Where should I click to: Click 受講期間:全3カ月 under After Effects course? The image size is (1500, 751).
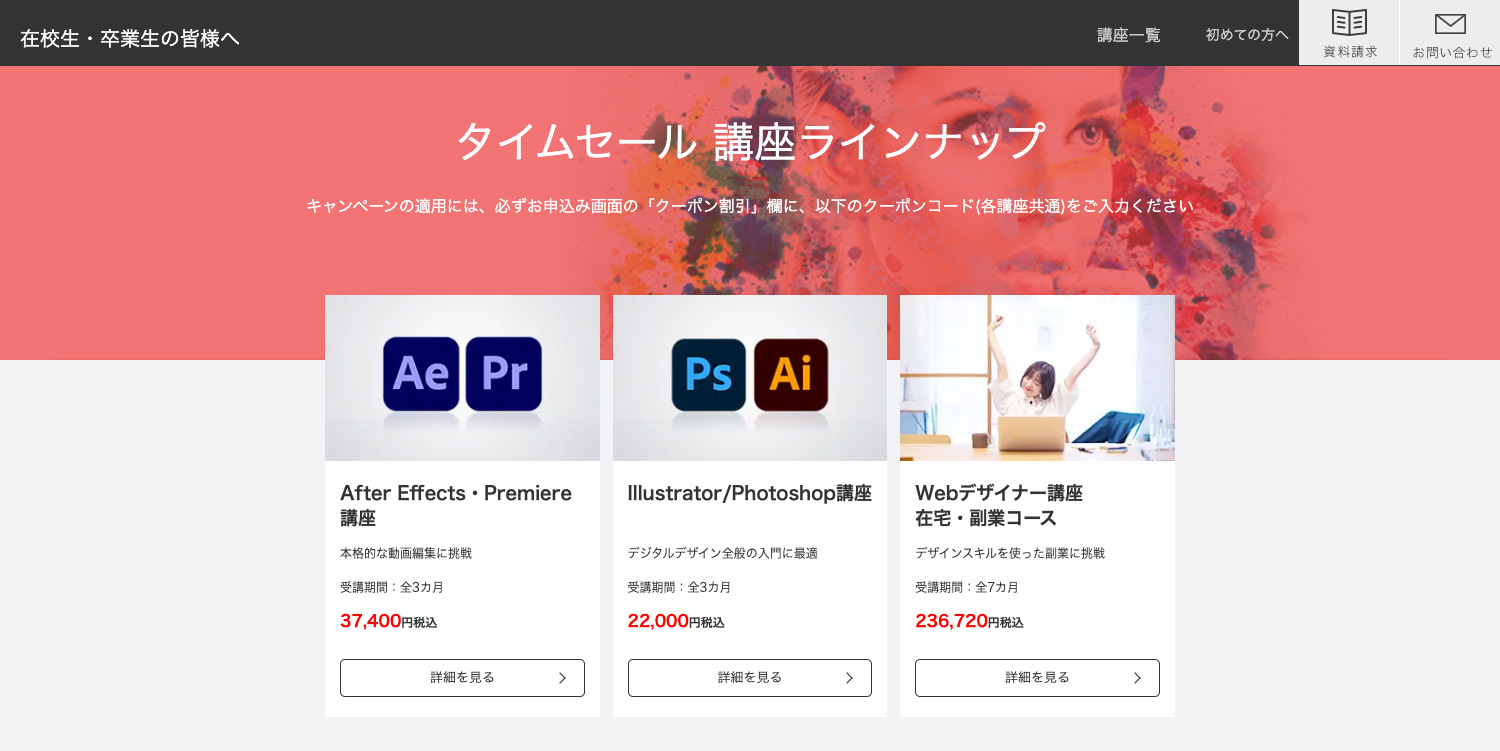click(x=392, y=587)
